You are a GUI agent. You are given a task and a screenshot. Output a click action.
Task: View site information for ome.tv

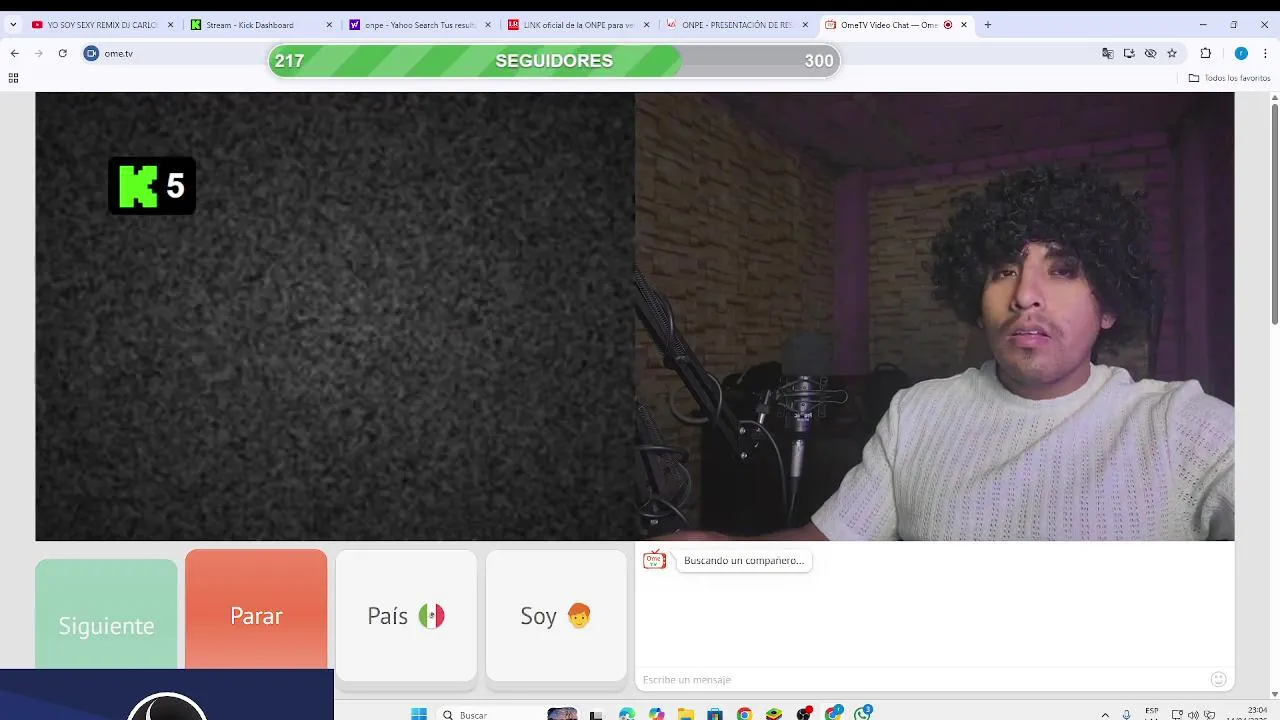coord(91,53)
